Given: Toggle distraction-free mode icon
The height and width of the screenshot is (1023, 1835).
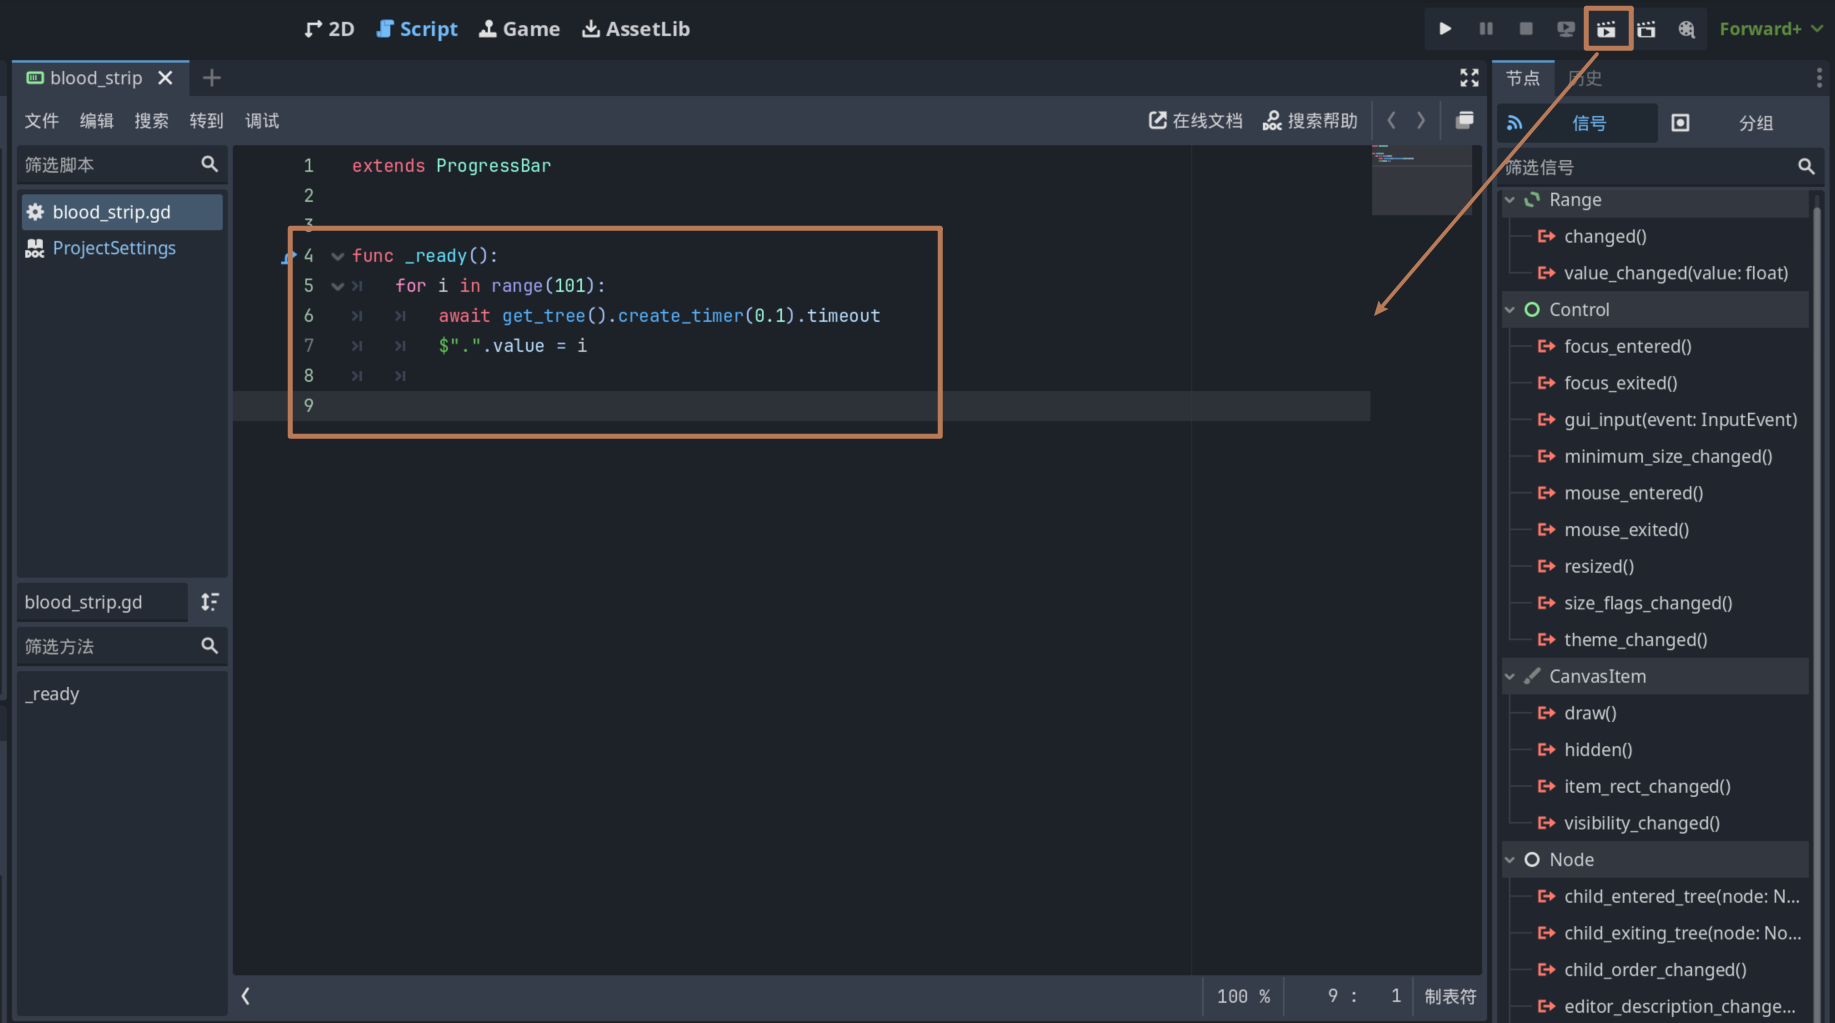Looking at the screenshot, I should [x=1469, y=77].
